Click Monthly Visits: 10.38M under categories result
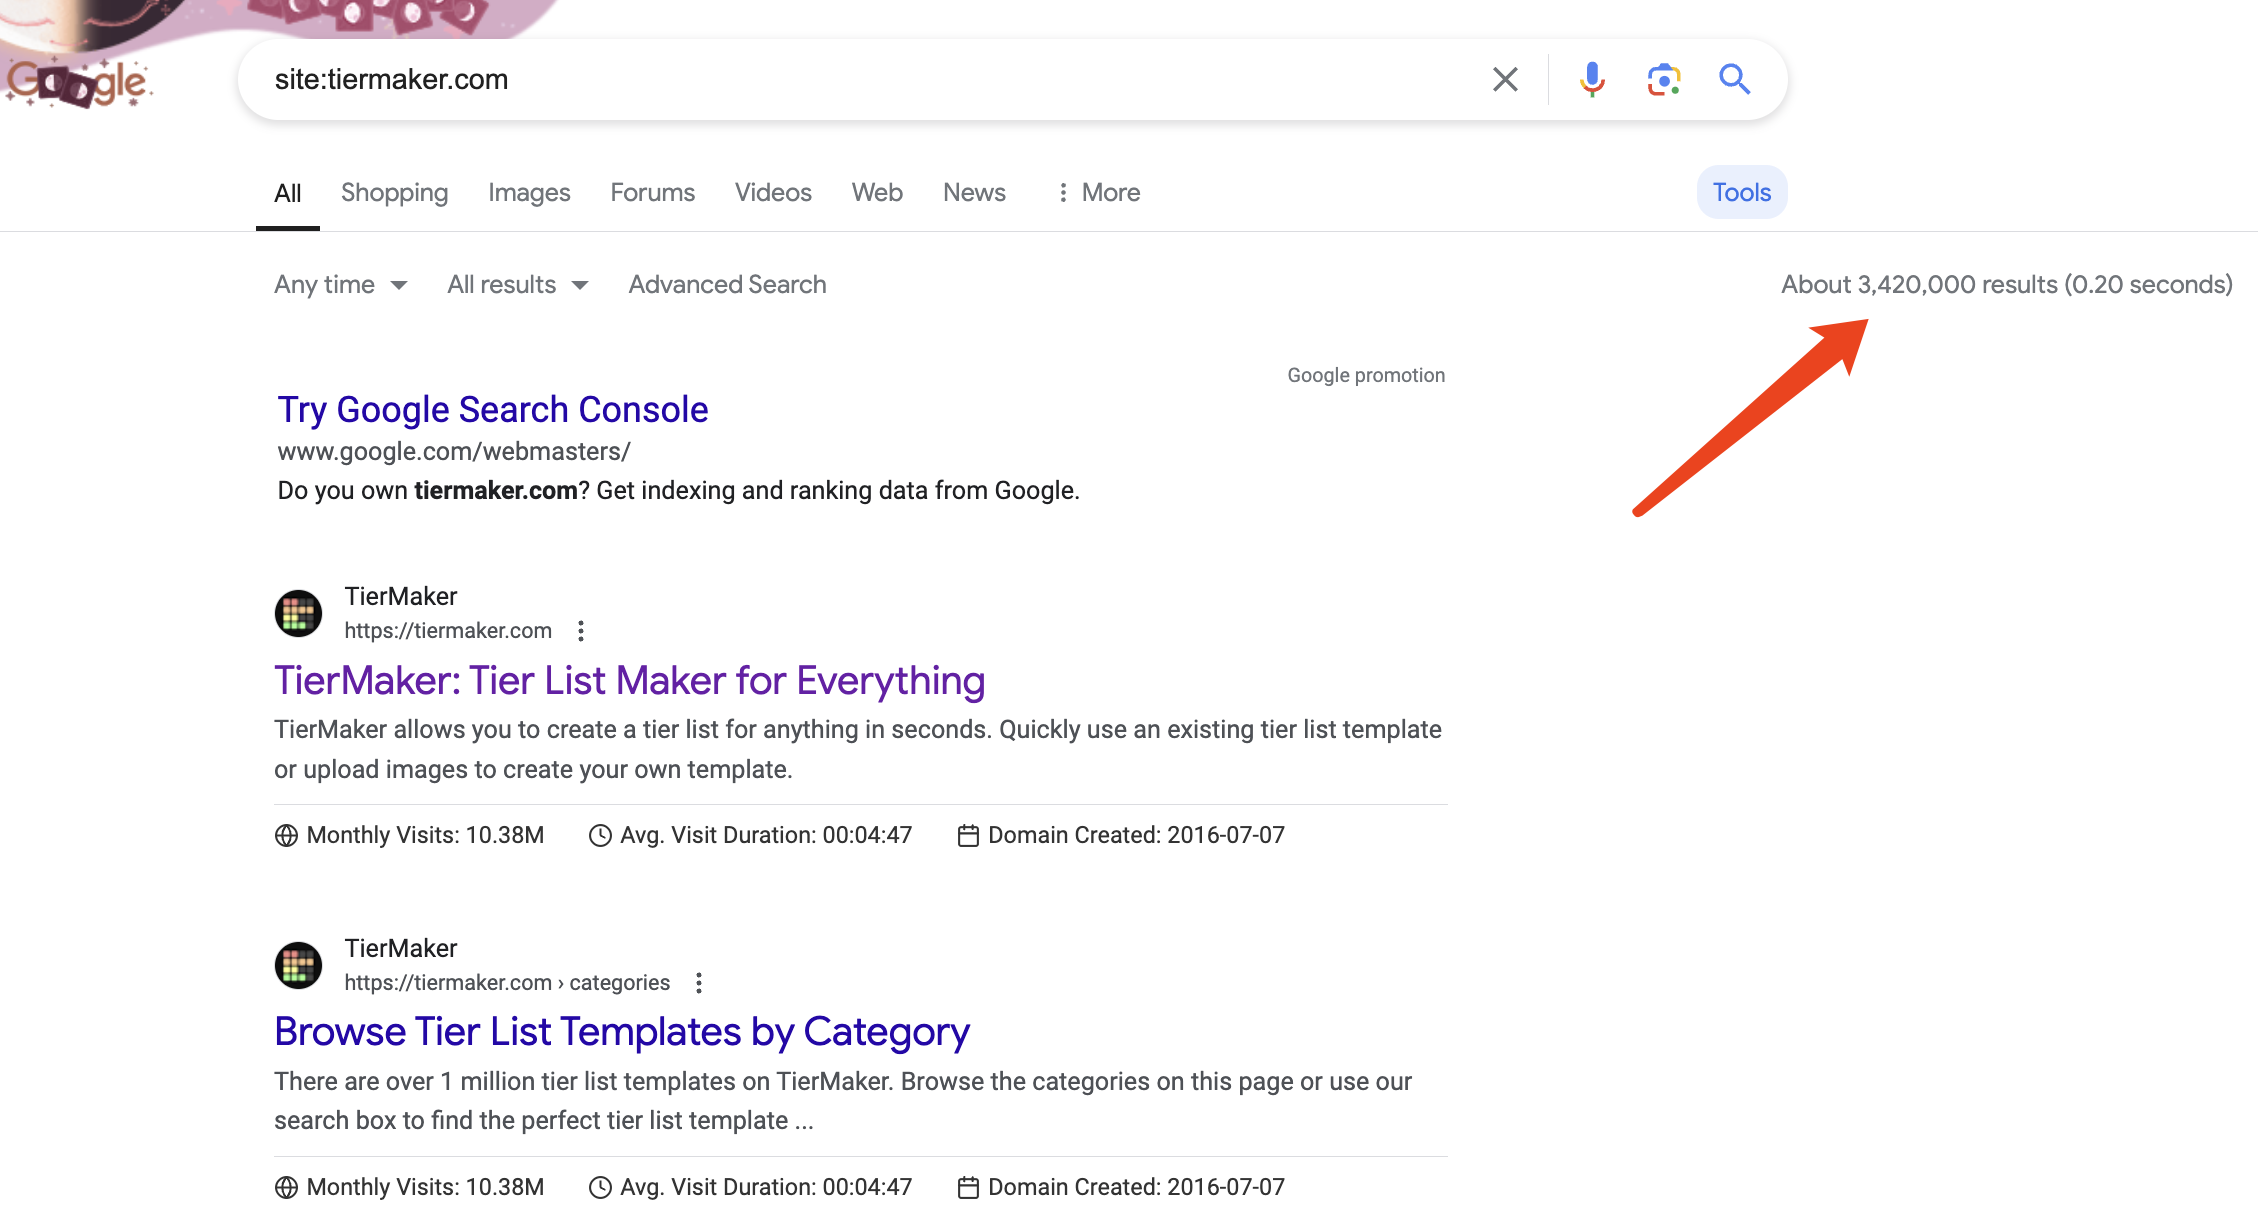 tap(409, 1187)
